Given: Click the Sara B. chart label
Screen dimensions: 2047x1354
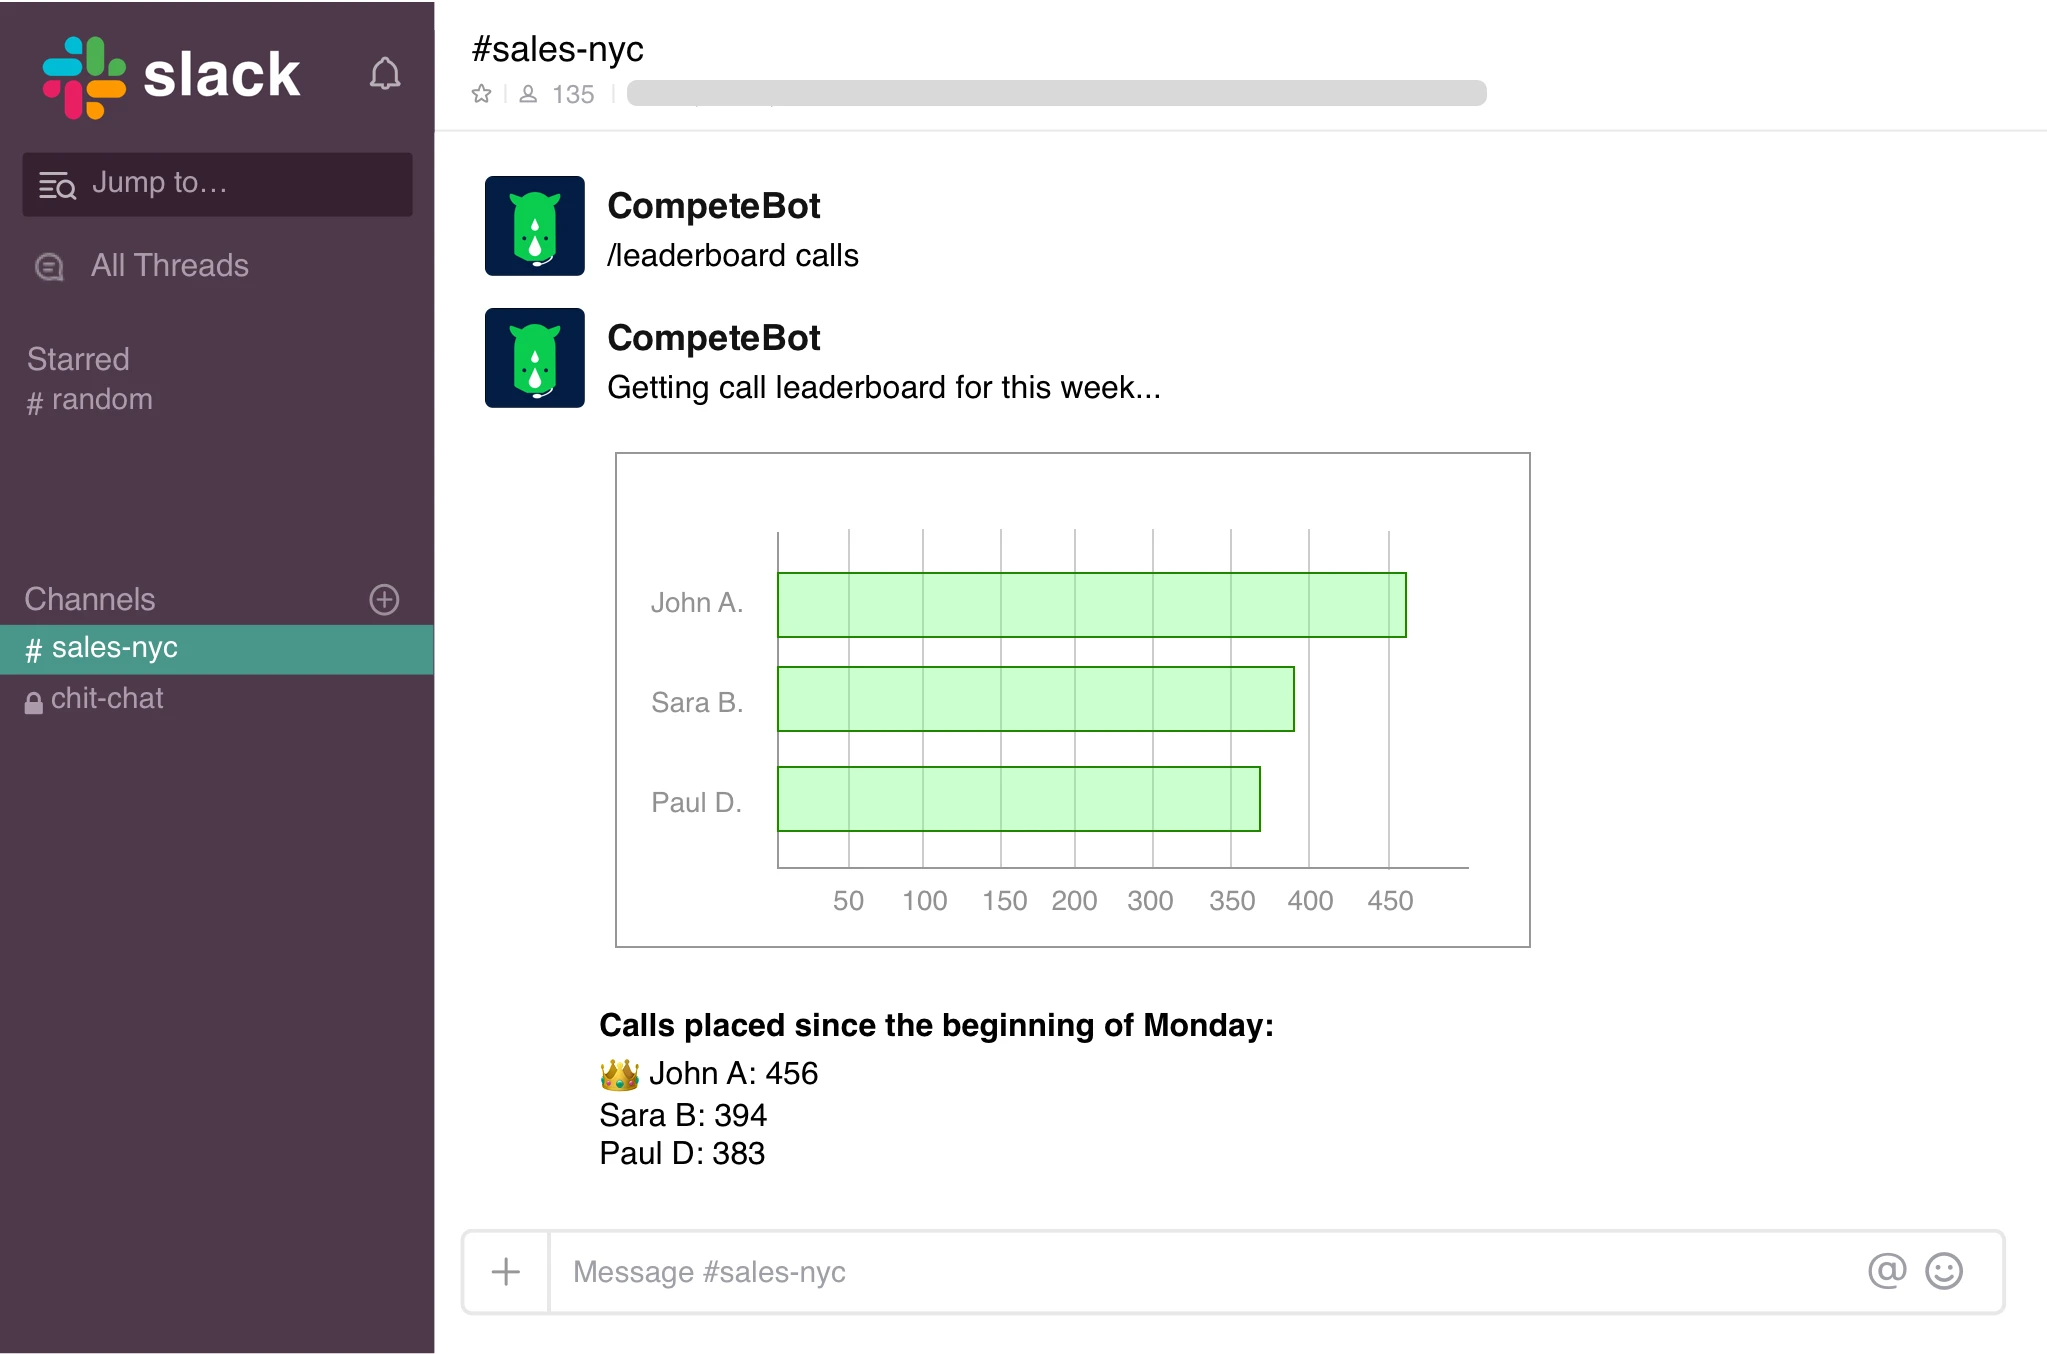Looking at the screenshot, I should (697, 703).
